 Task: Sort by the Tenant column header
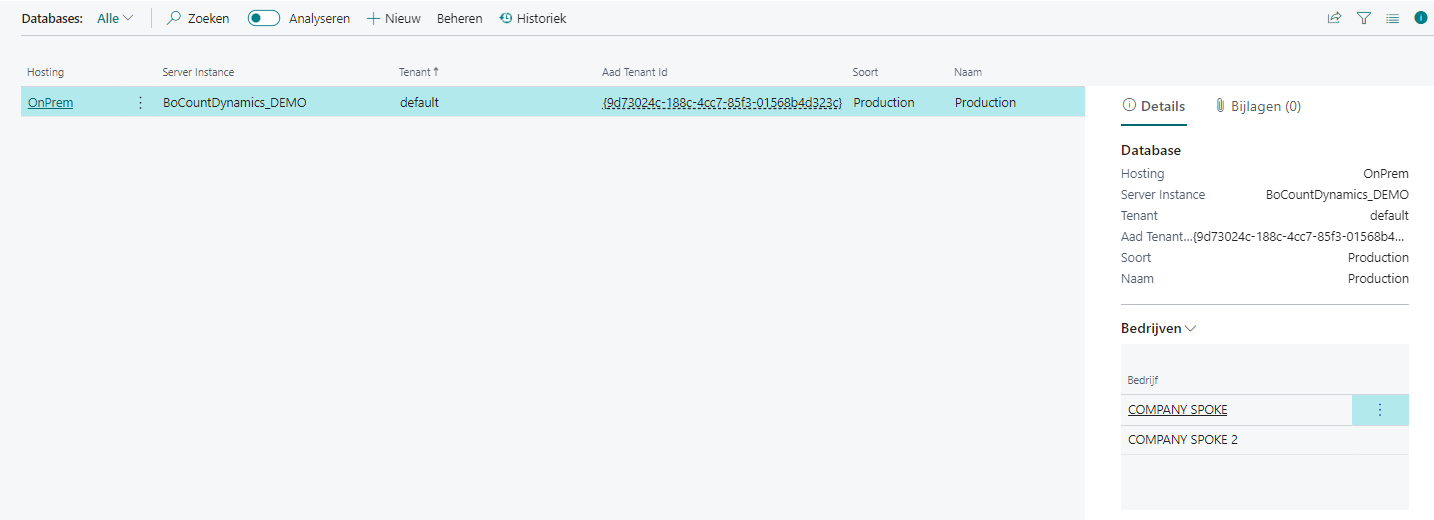[415, 72]
